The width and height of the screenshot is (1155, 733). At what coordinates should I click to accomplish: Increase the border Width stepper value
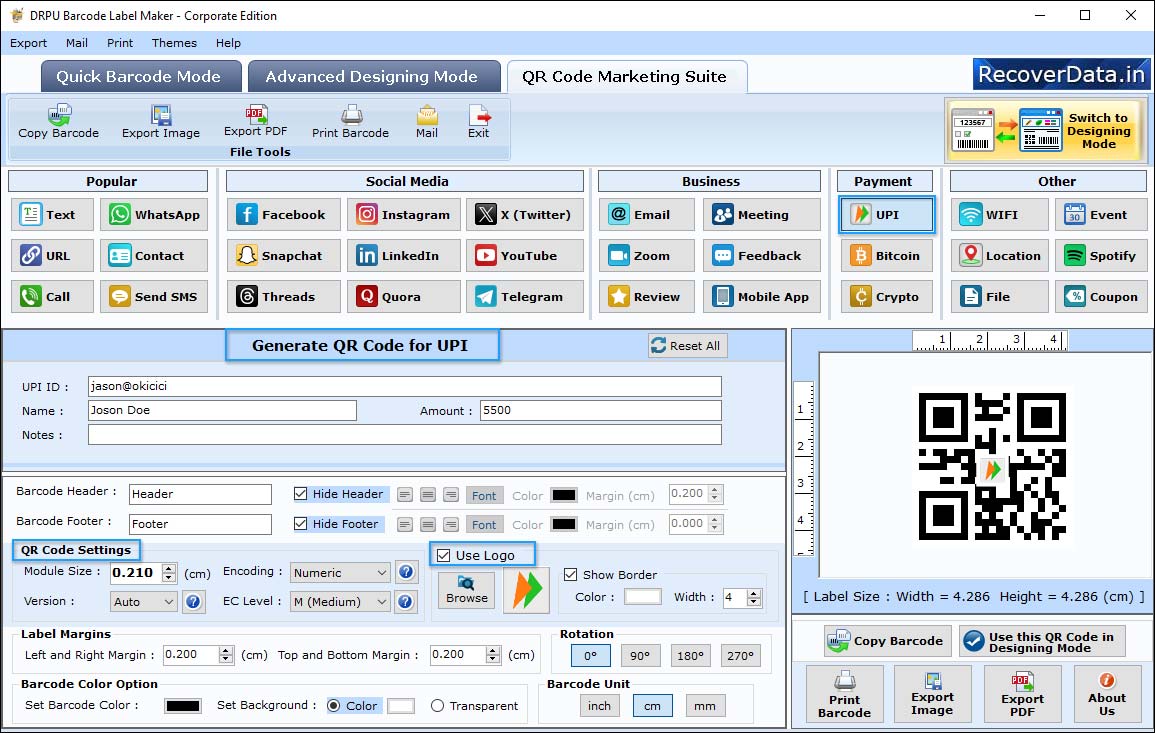(x=754, y=593)
